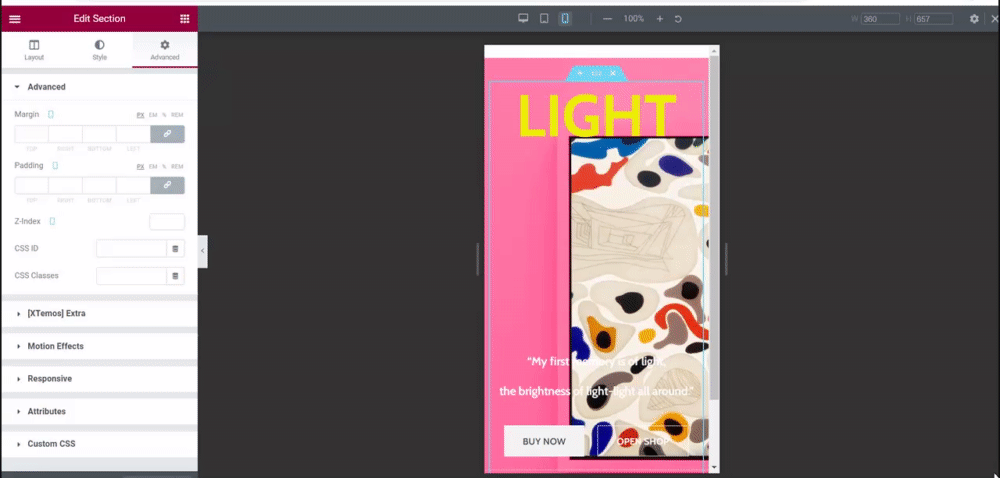Set Padding unit to REM
Viewport: 1000px width, 478px height.
[177, 166]
